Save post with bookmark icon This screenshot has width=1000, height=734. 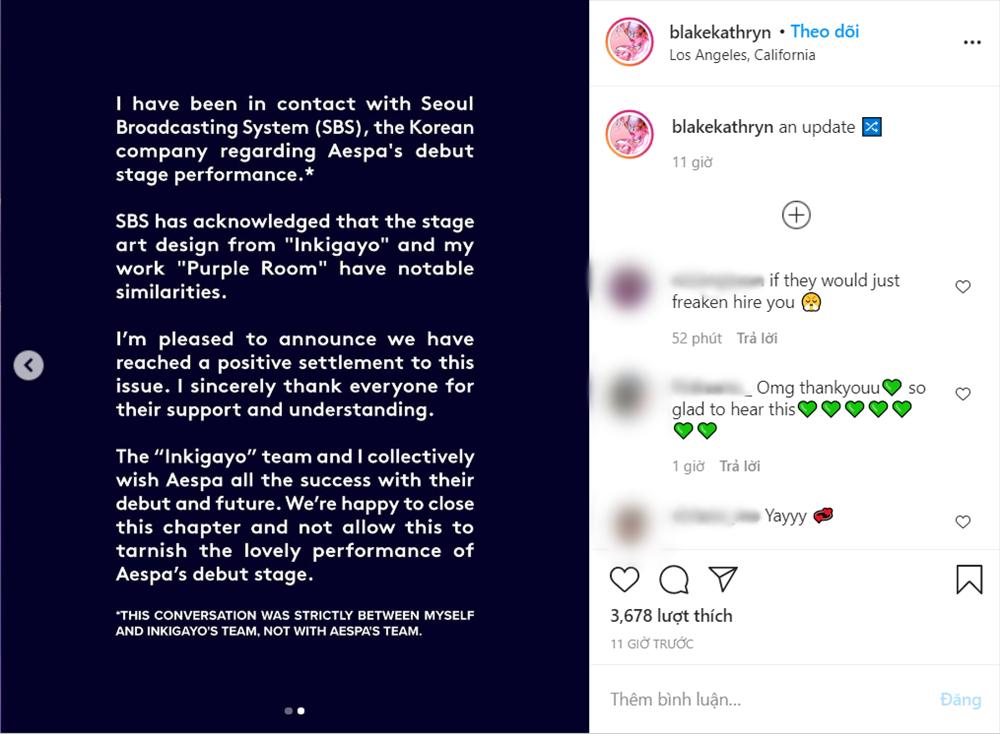point(969,579)
